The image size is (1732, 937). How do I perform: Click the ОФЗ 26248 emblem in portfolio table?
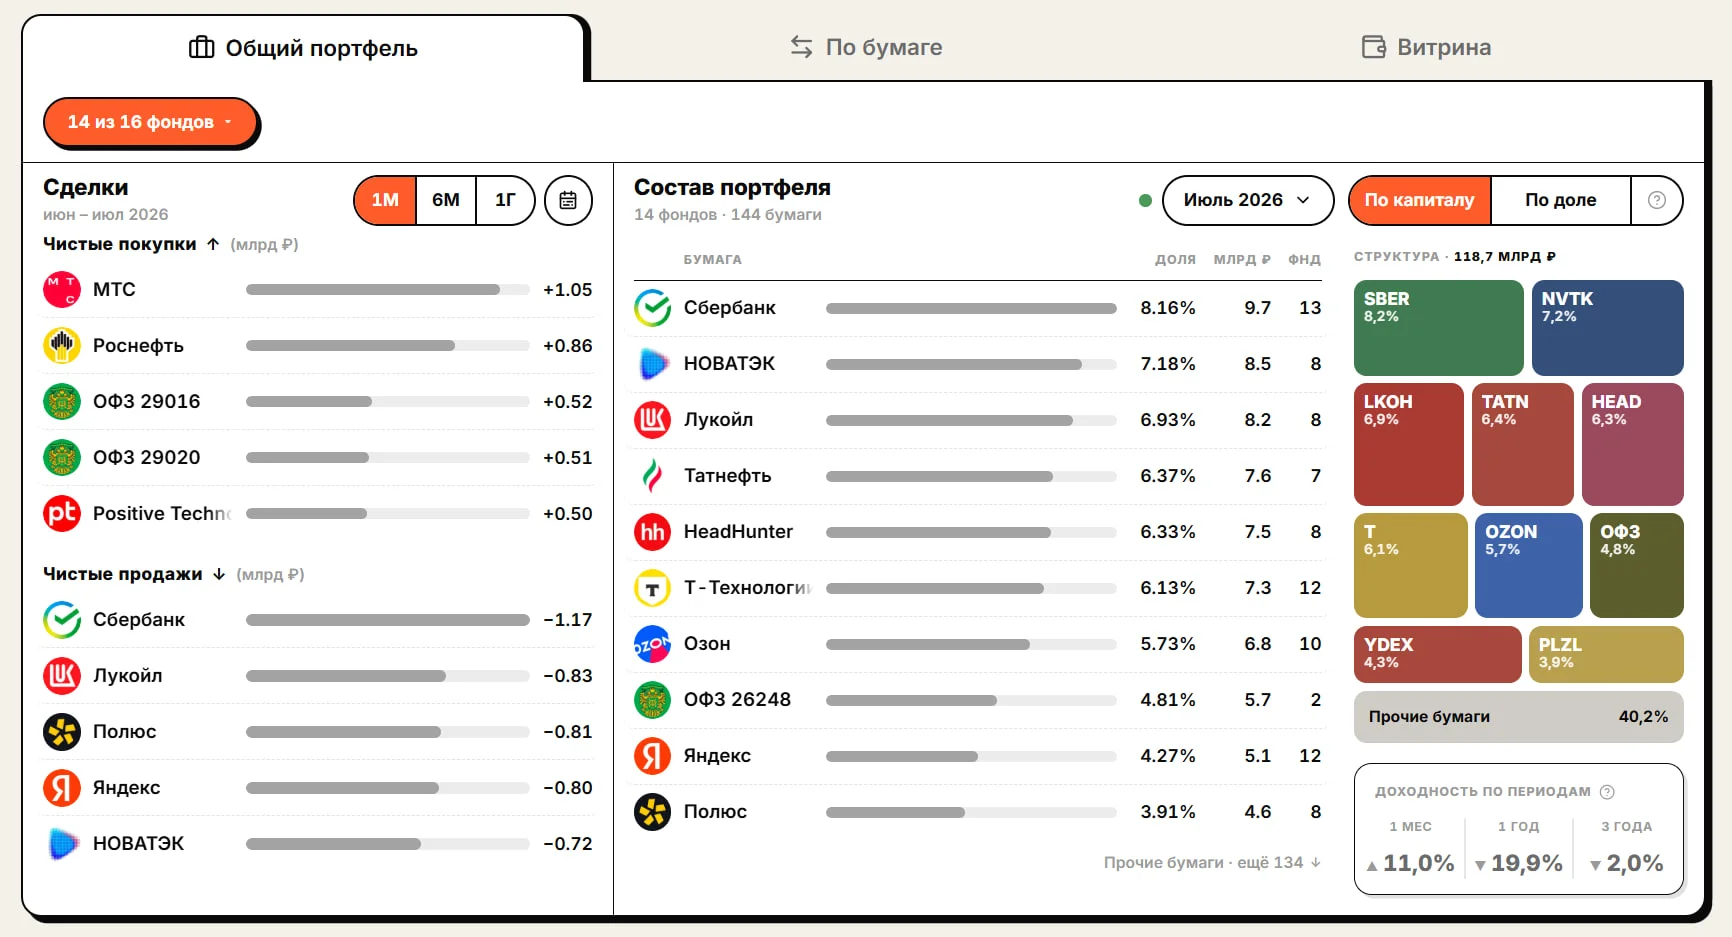653,700
